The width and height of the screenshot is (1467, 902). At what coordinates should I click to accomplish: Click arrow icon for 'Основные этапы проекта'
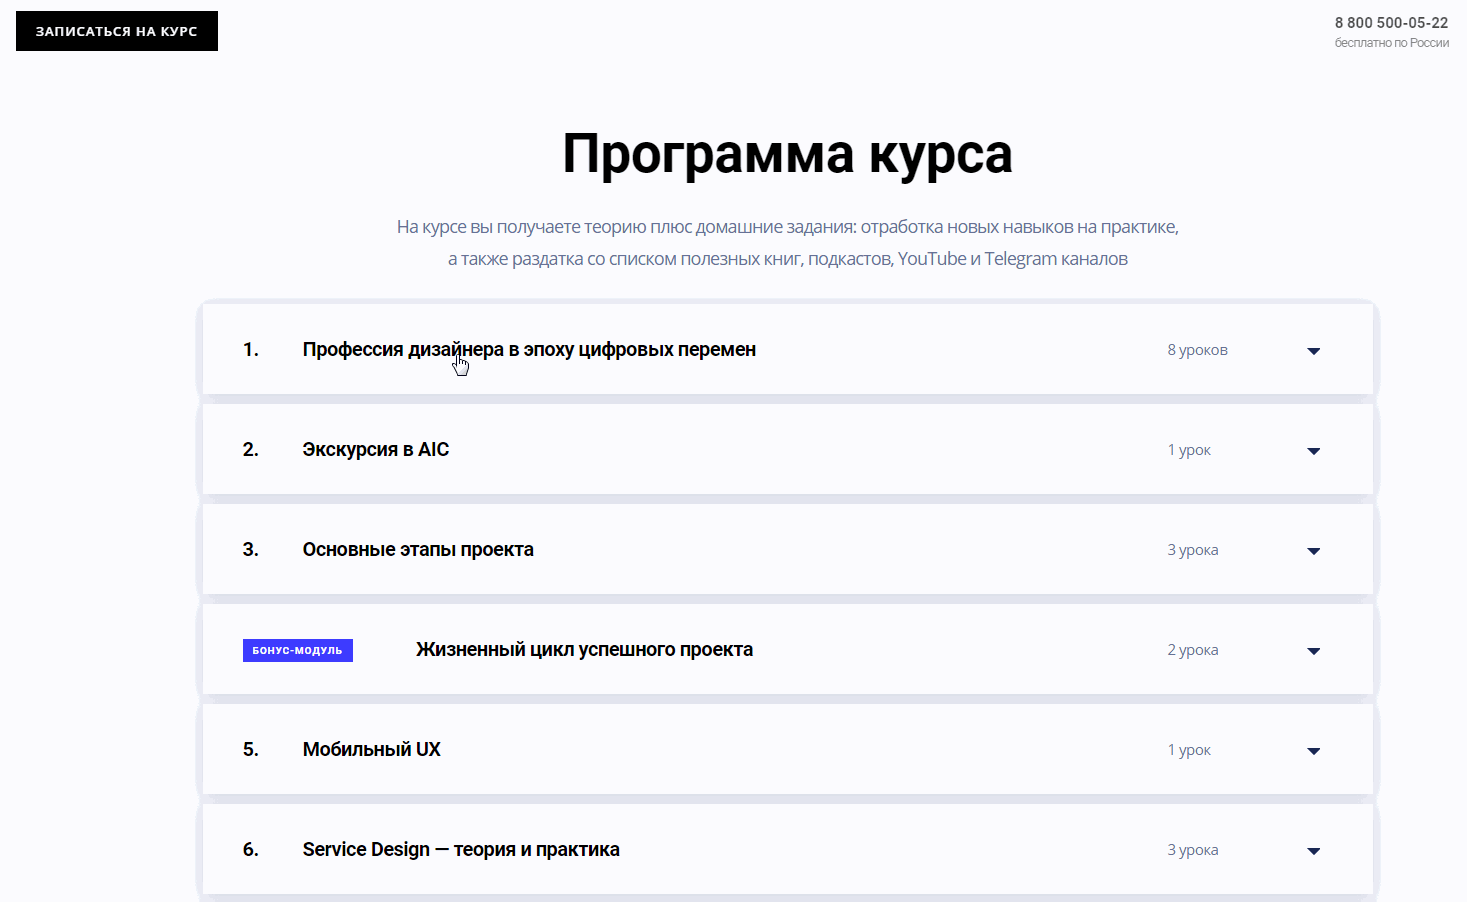click(1313, 551)
